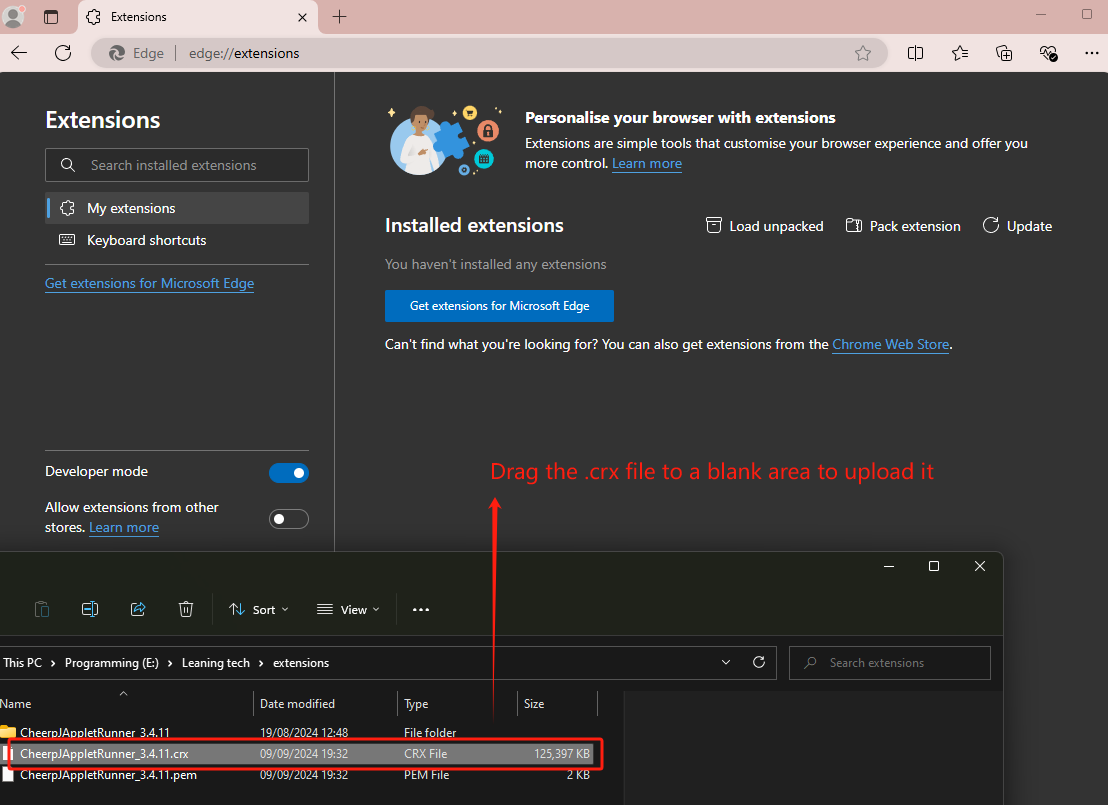Open the Chrome Web Store link

pos(890,344)
